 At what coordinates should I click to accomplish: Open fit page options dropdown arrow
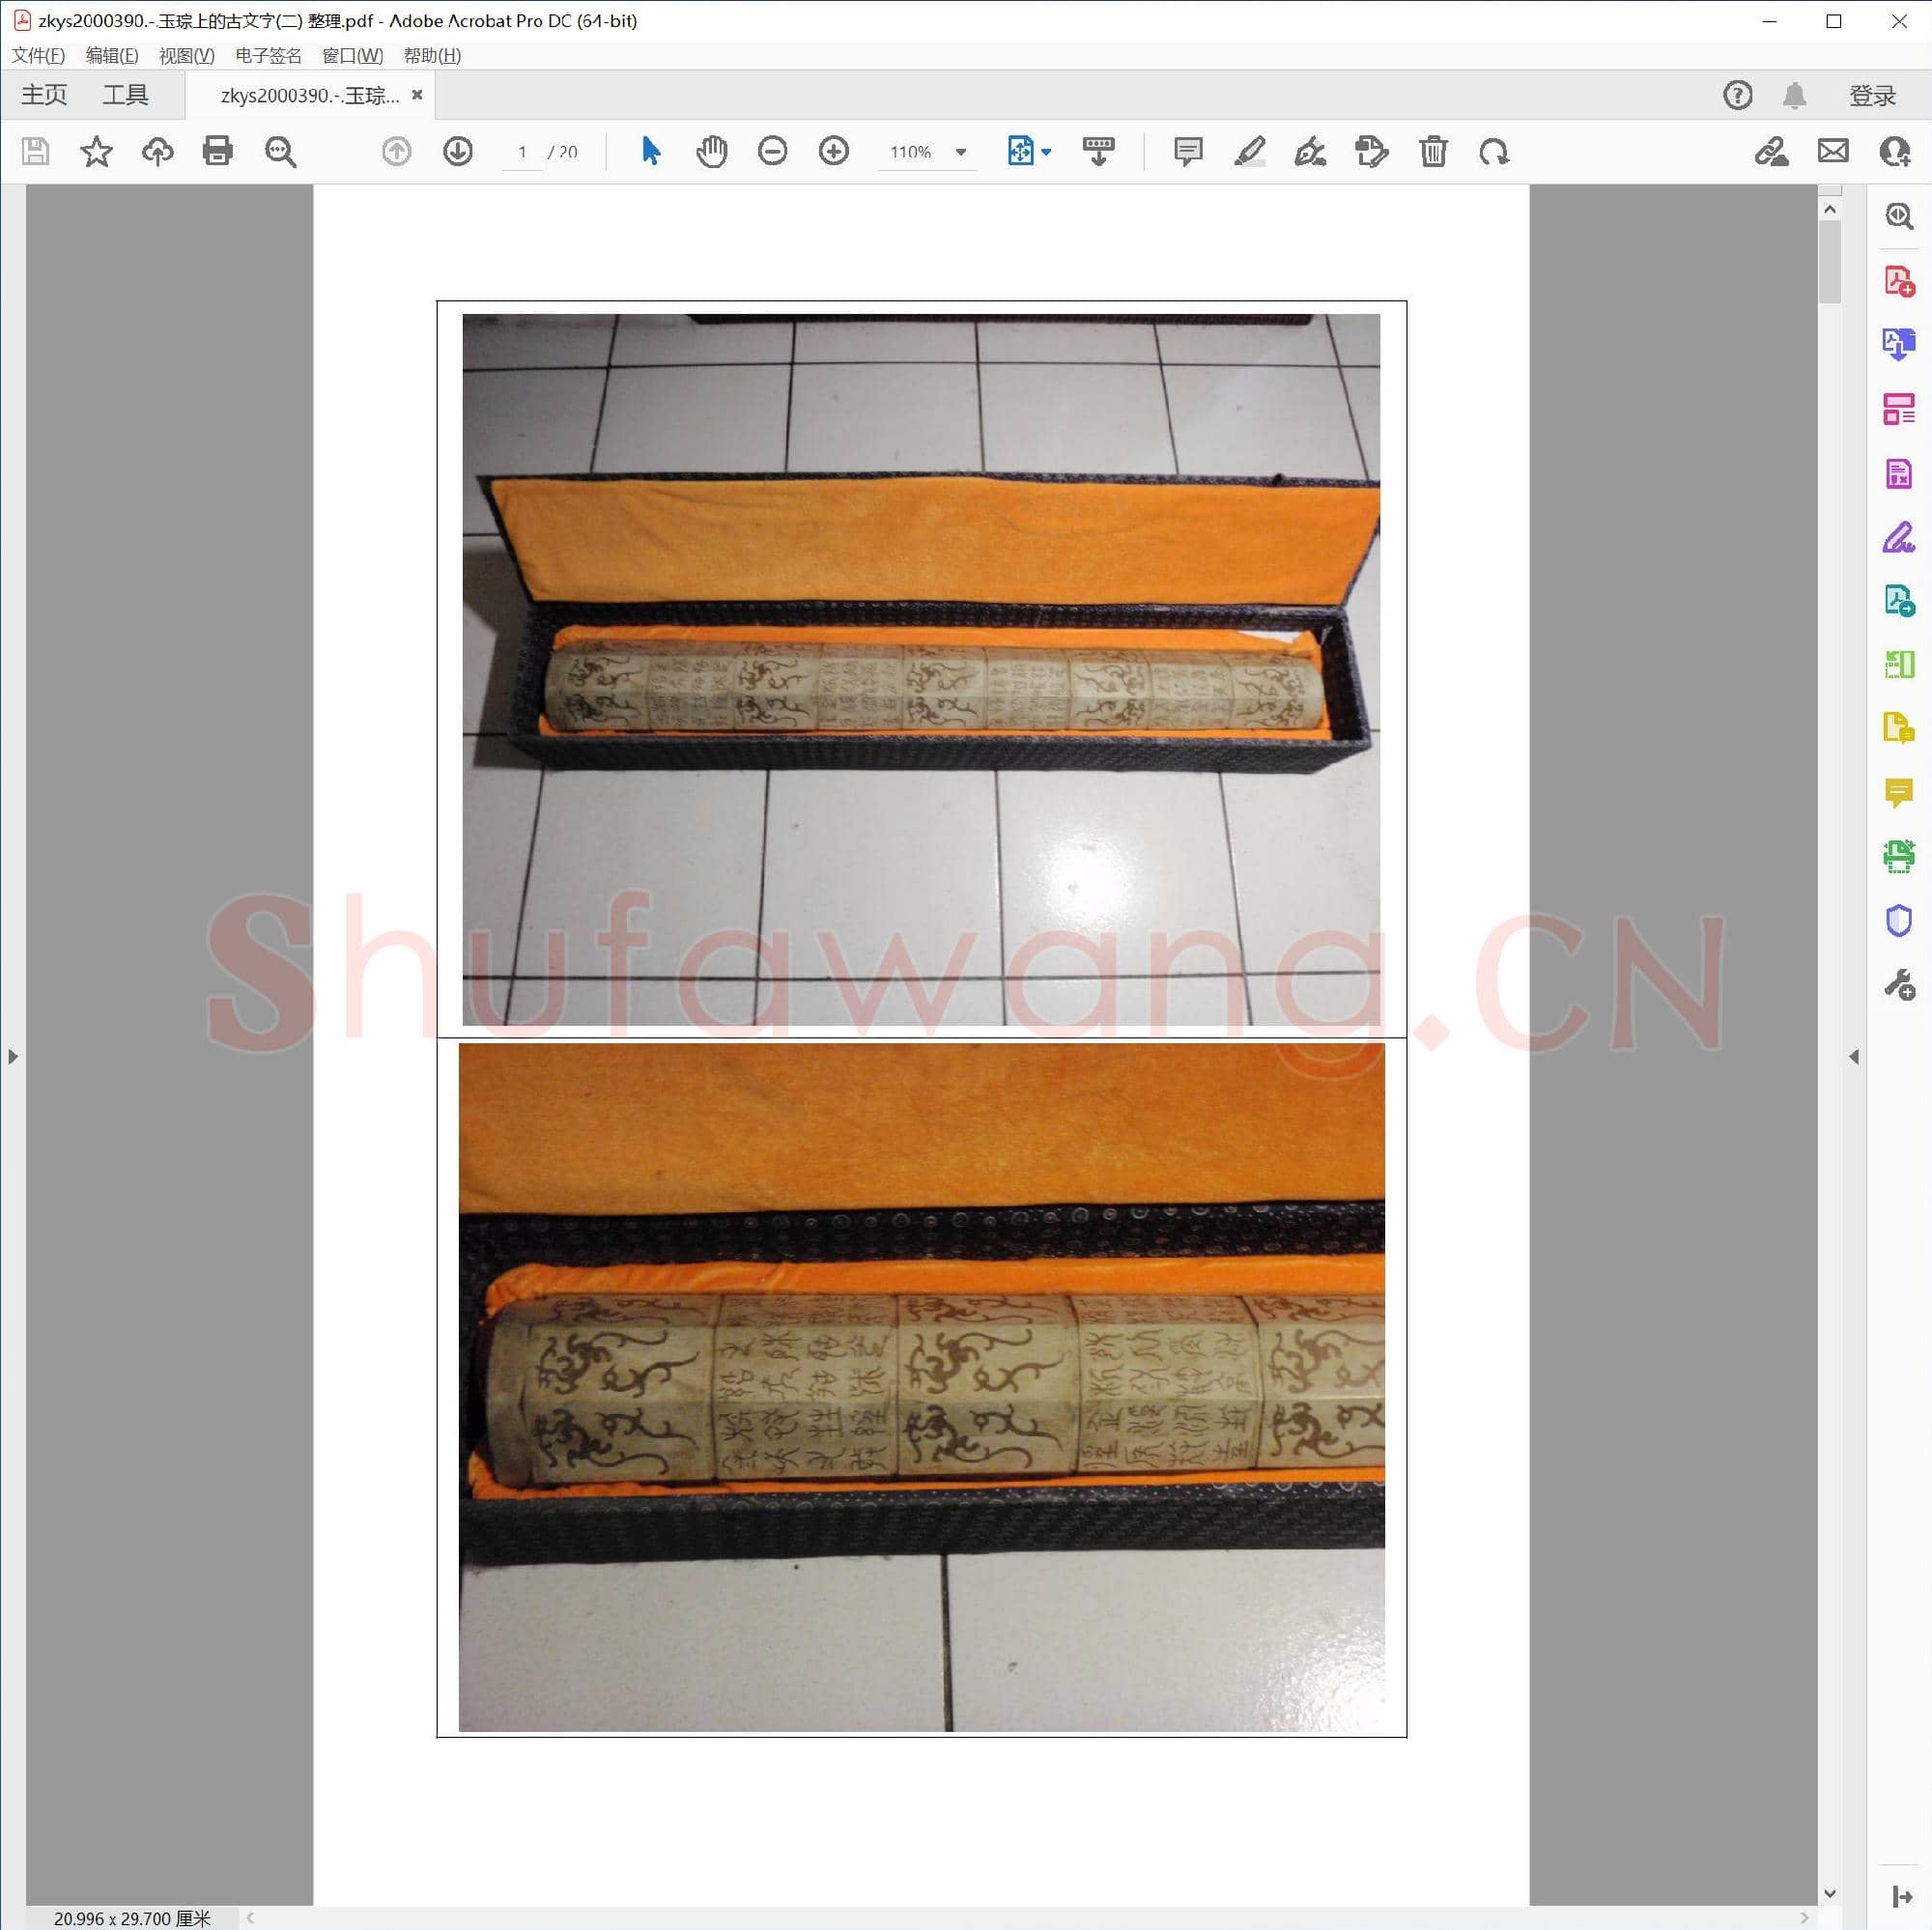coord(1046,152)
